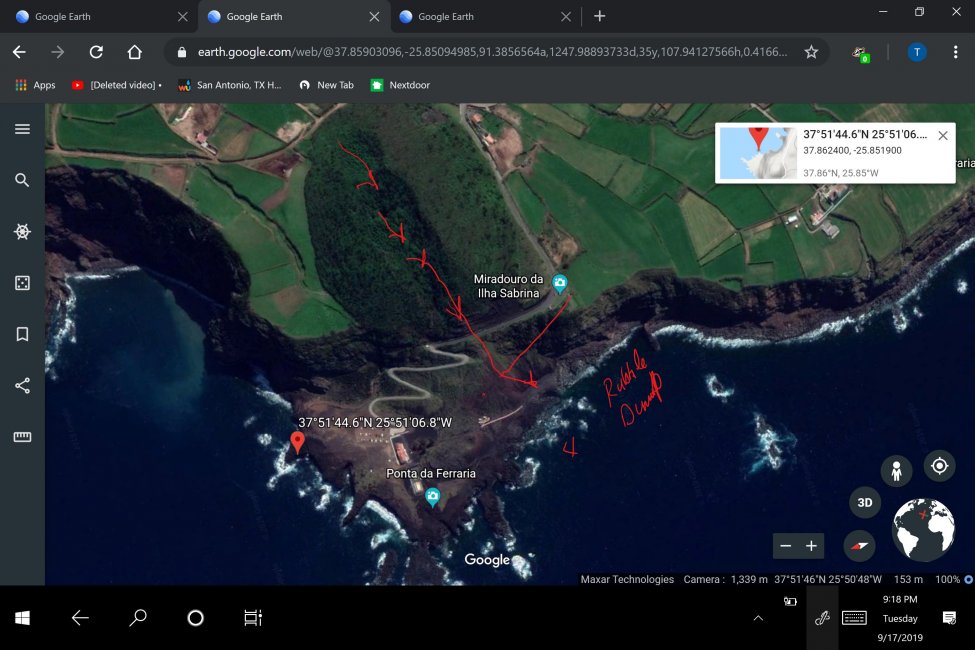Open the Nextdoor bookmark
The width and height of the screenshot is (975, 650).
(400, 85)
